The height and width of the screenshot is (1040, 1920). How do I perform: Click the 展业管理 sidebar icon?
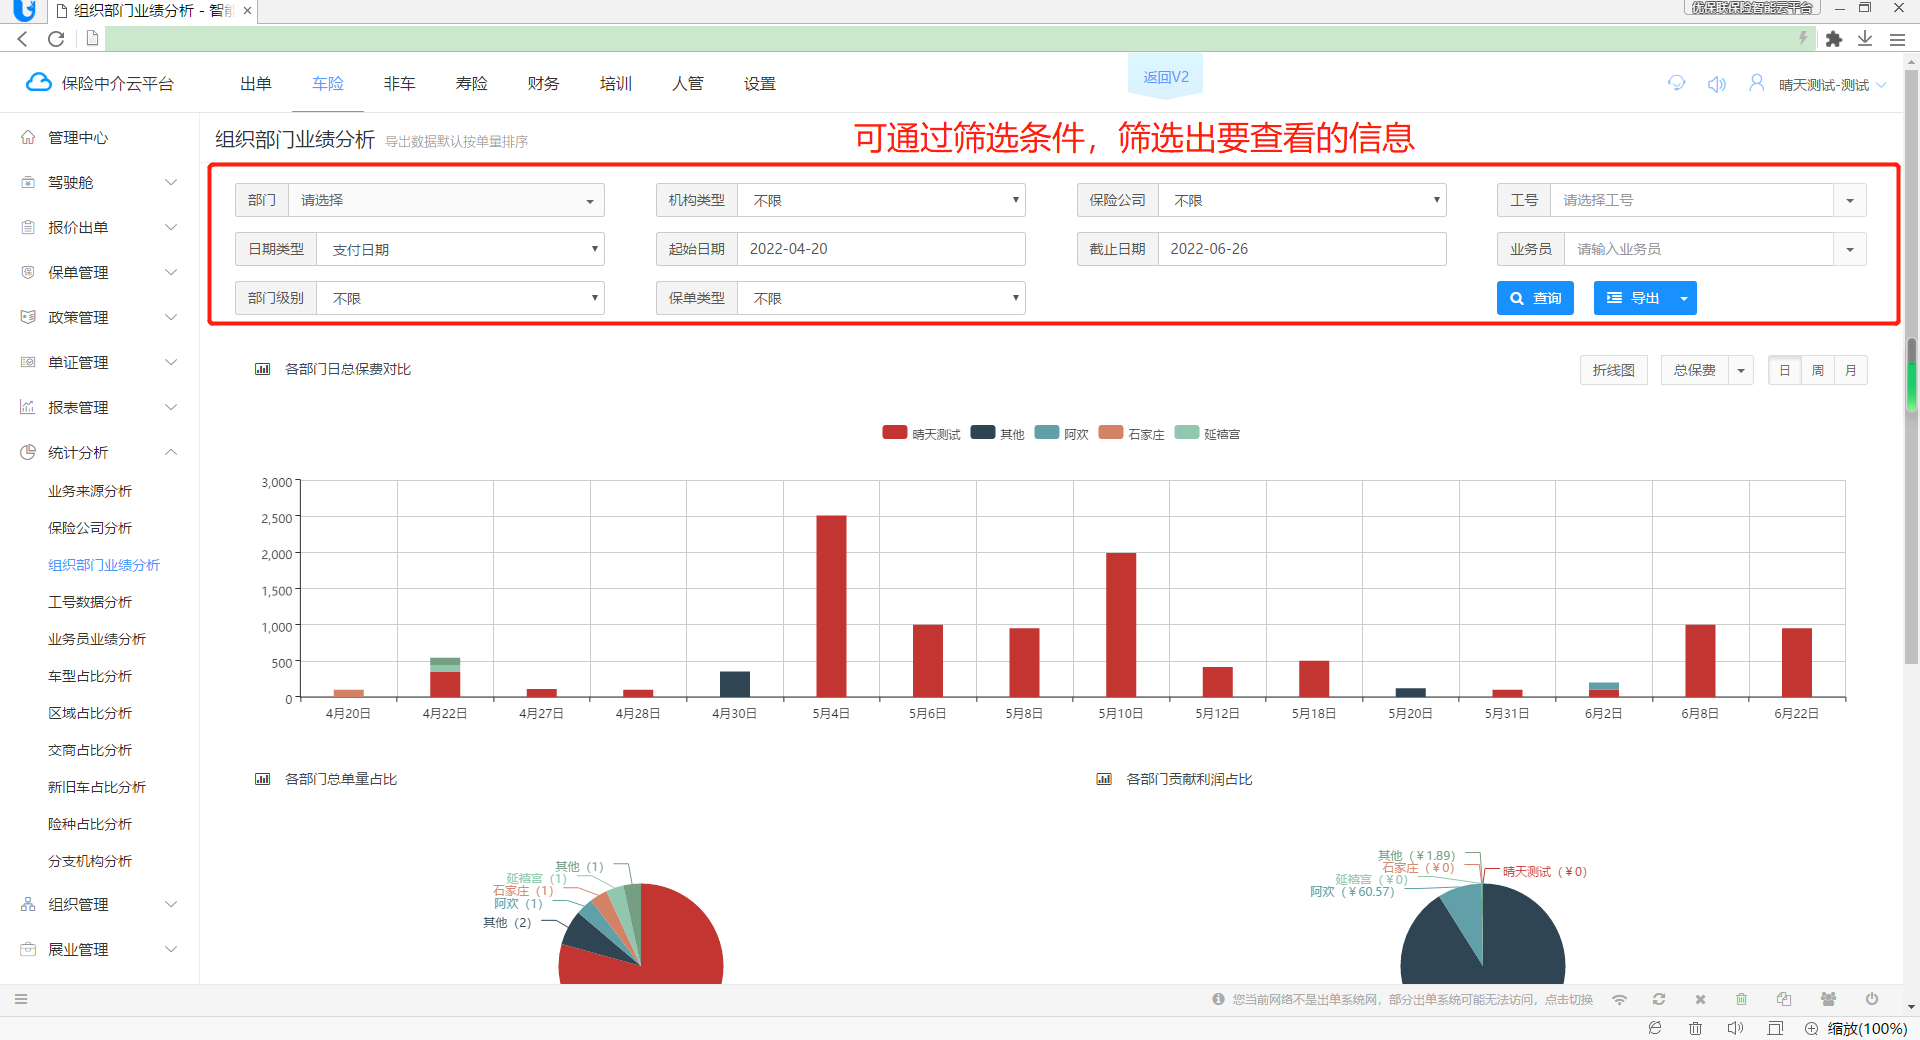click(x=28, y=949)
